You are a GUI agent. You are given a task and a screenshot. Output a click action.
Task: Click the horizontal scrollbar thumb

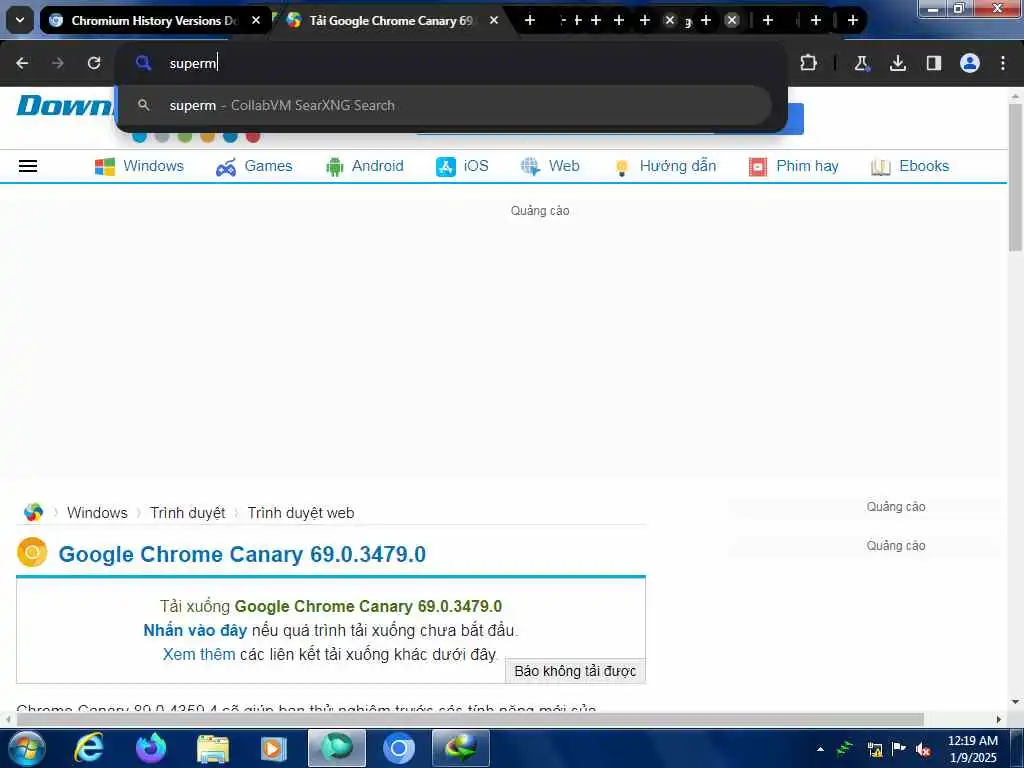[x=470, y=719]
